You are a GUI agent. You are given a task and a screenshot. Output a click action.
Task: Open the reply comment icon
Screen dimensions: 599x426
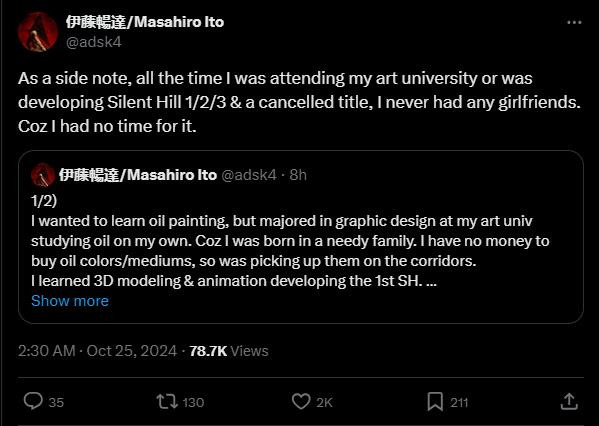point(33,401)
